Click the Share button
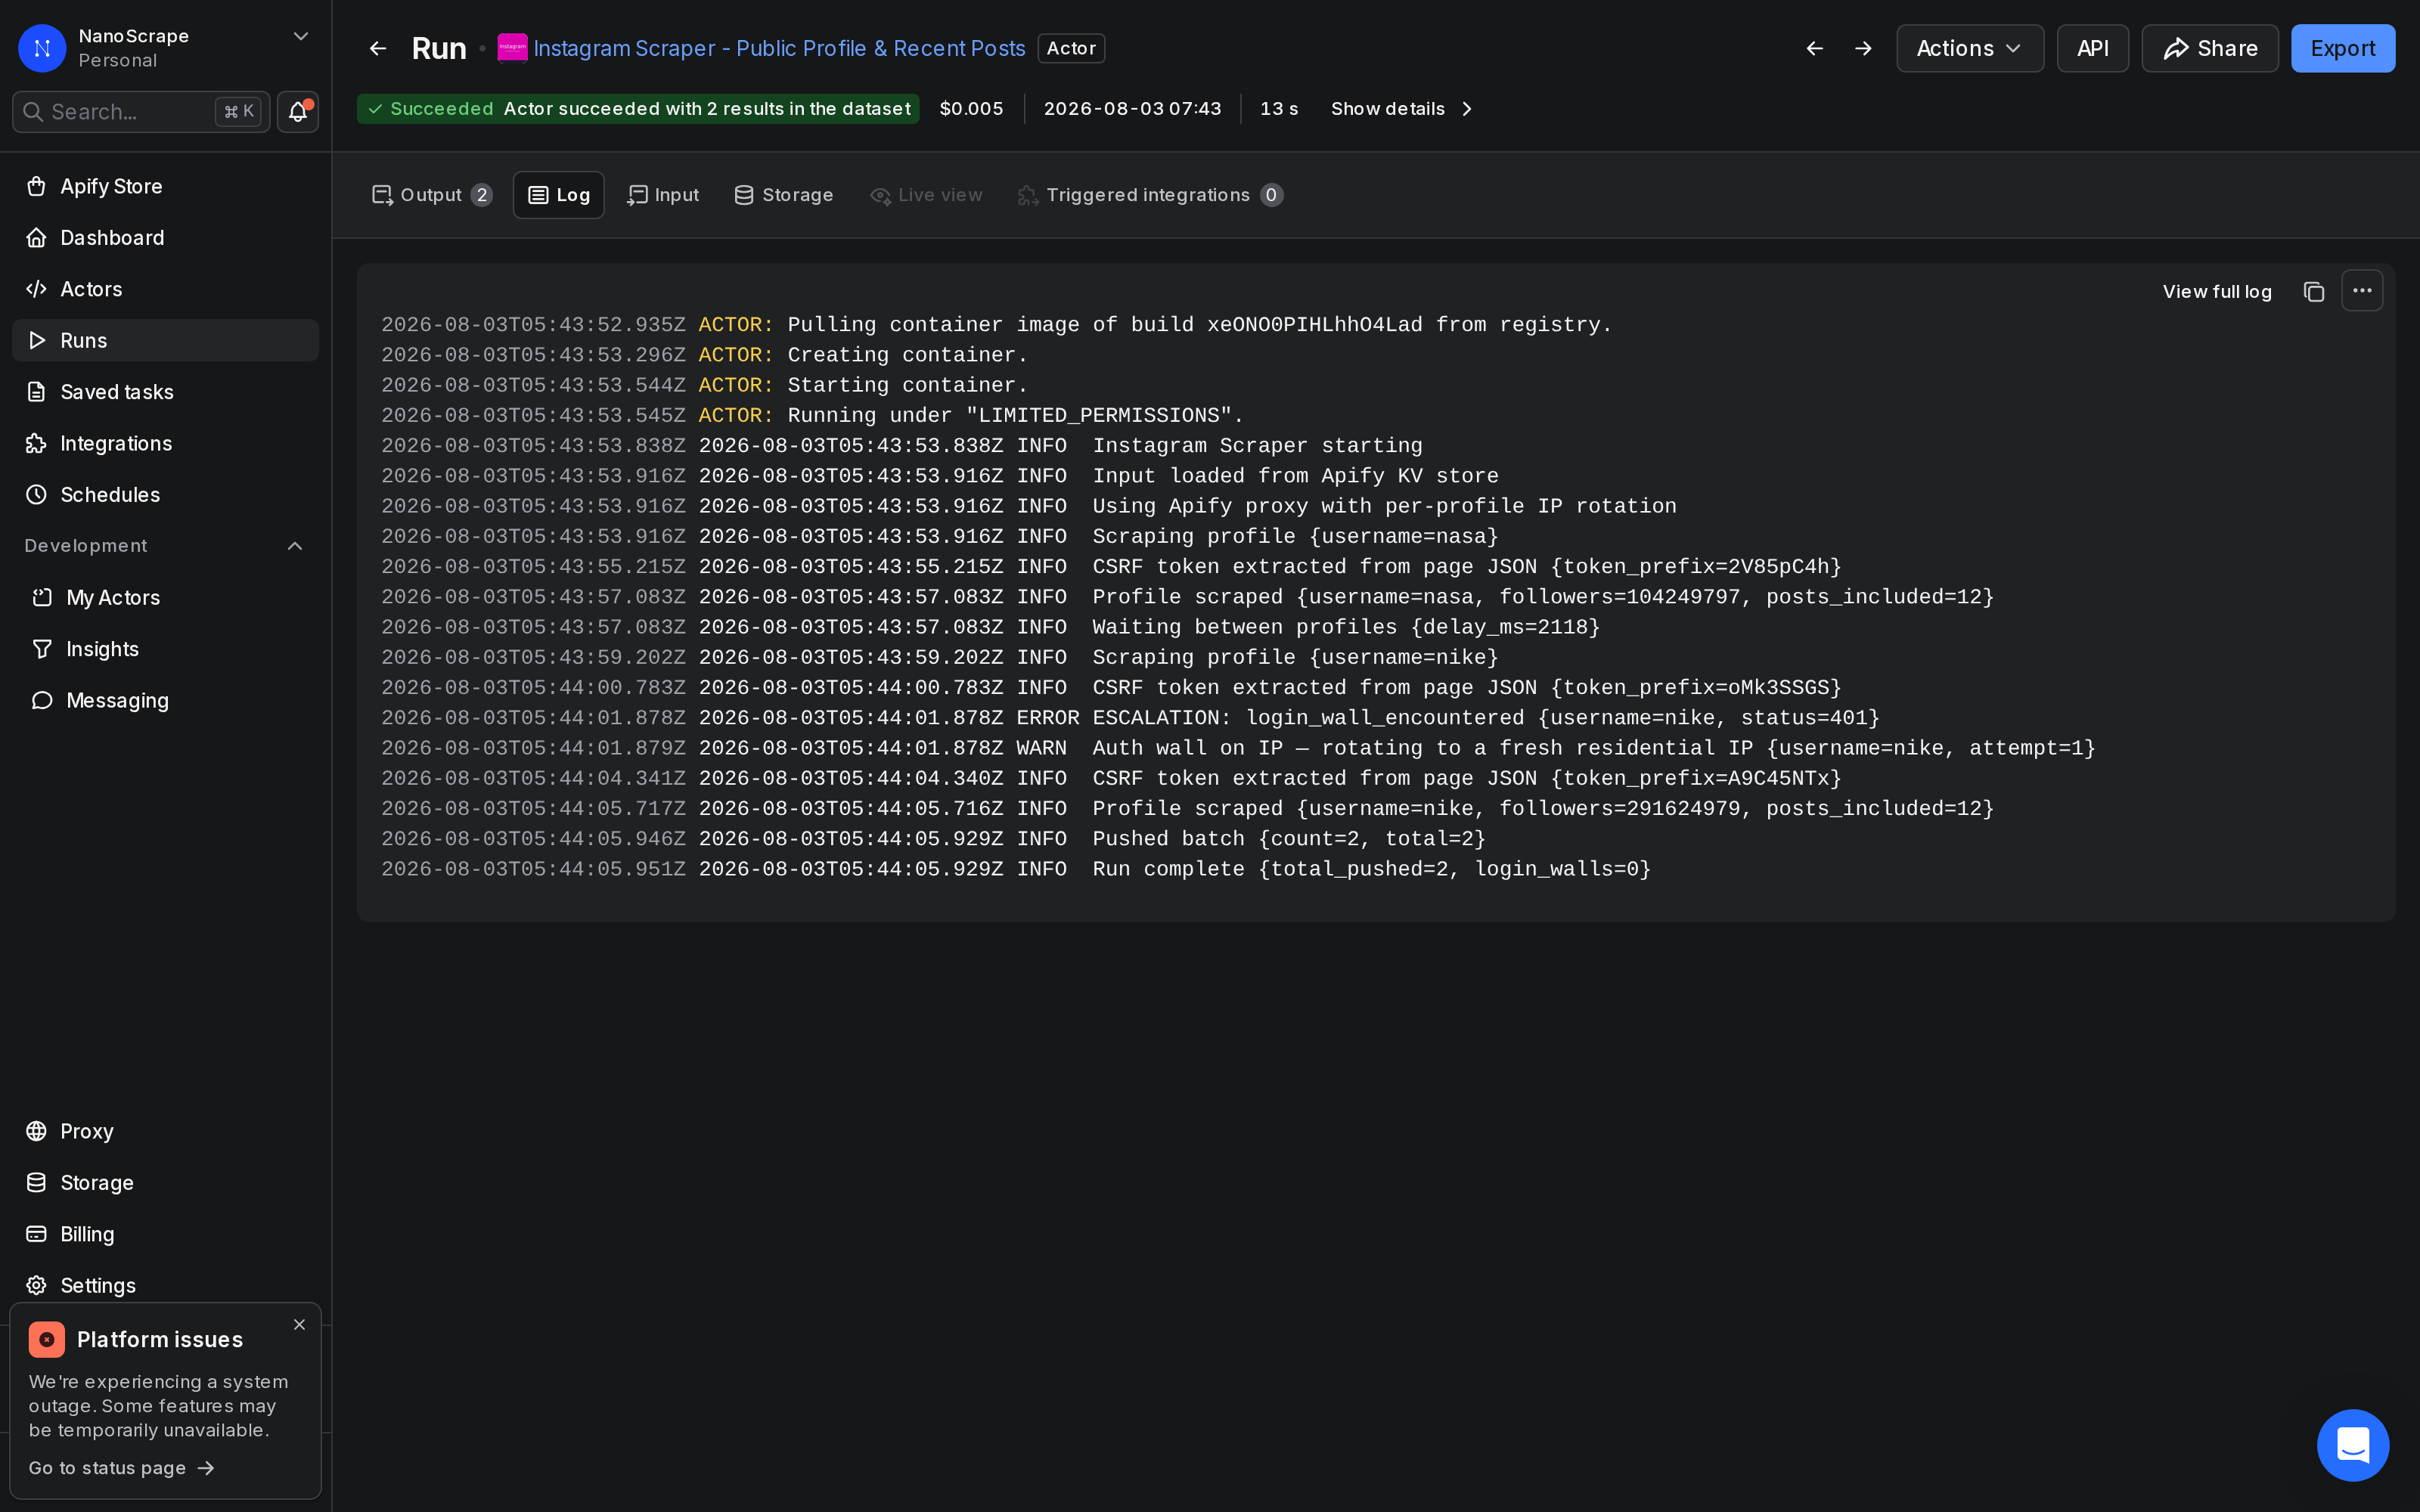The height and width of the screenshot is (1512, 2420). point(2209,48)
